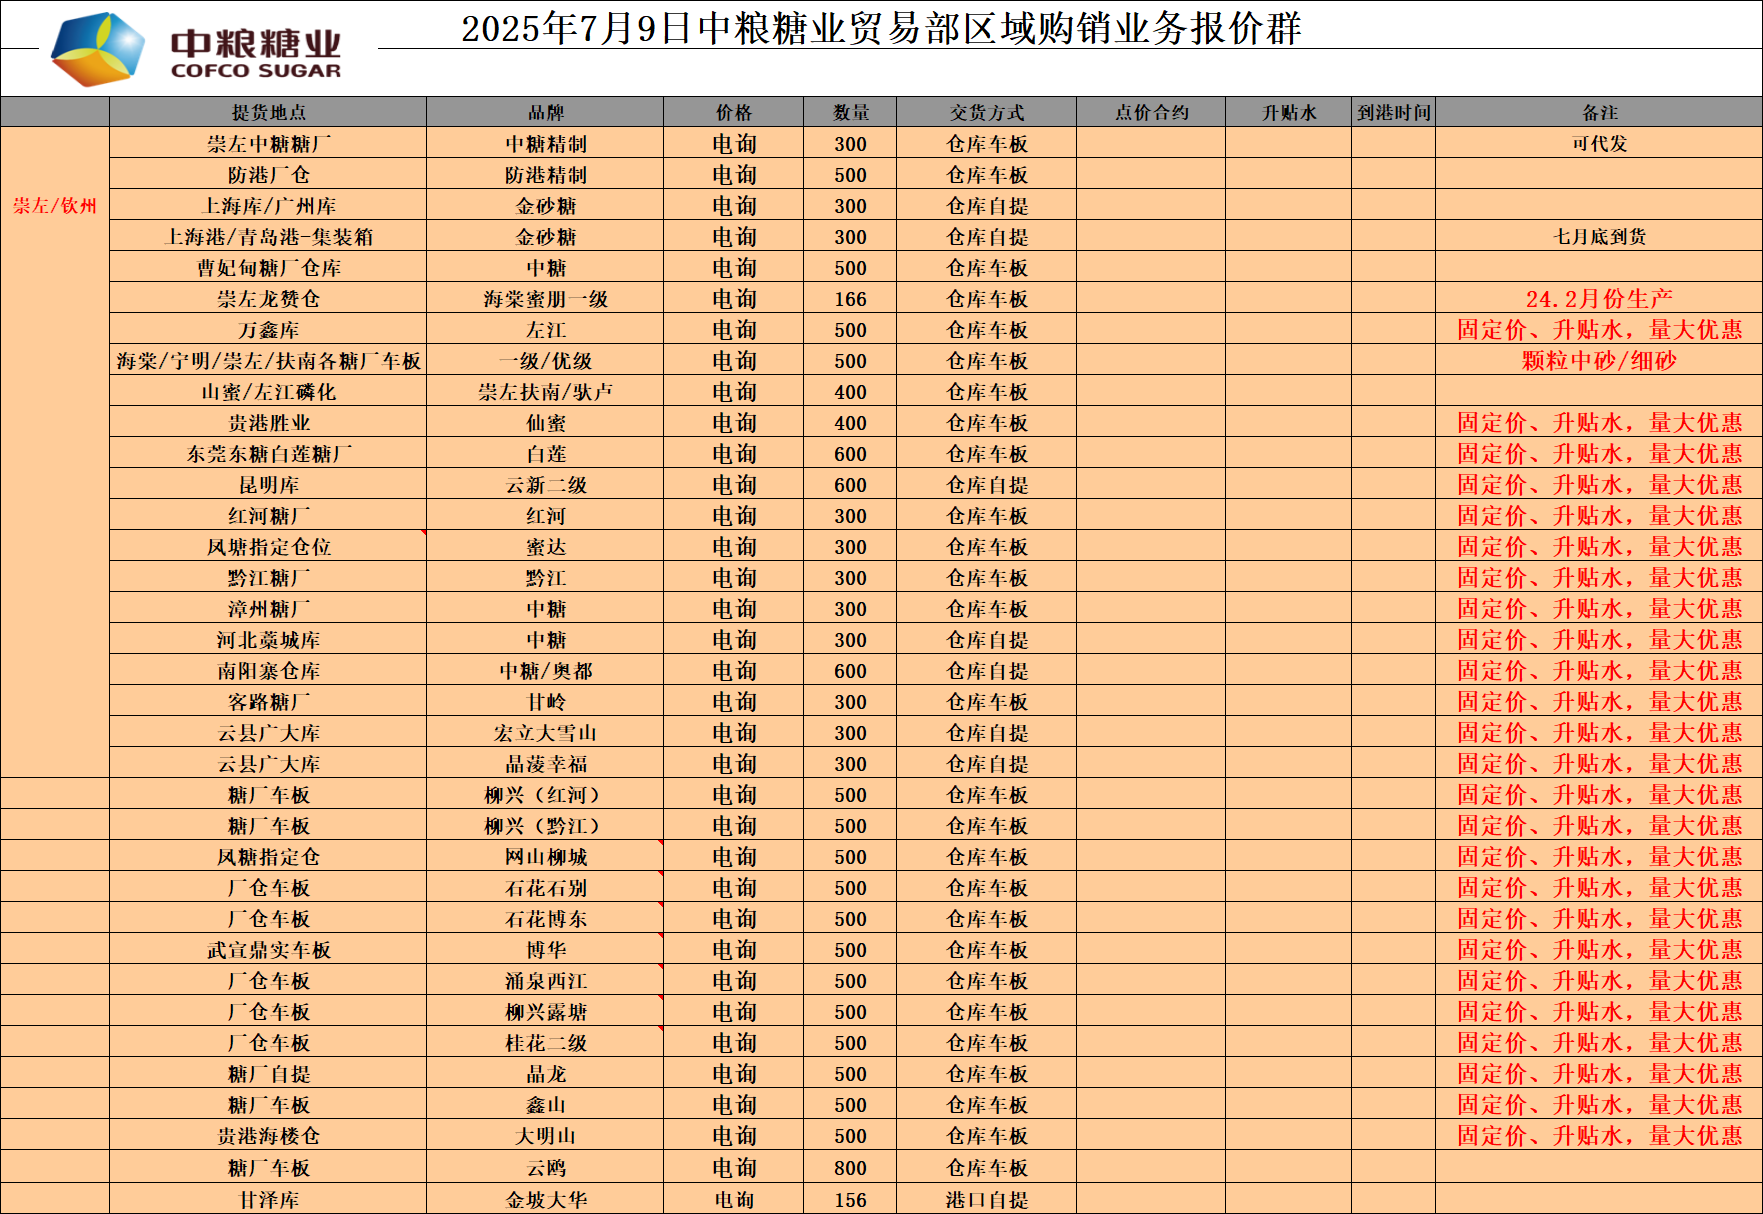The width and height of the screenshot is (1763, 1214).
Task: Click the 提货地点 column header
Action: tap(268, 112)
